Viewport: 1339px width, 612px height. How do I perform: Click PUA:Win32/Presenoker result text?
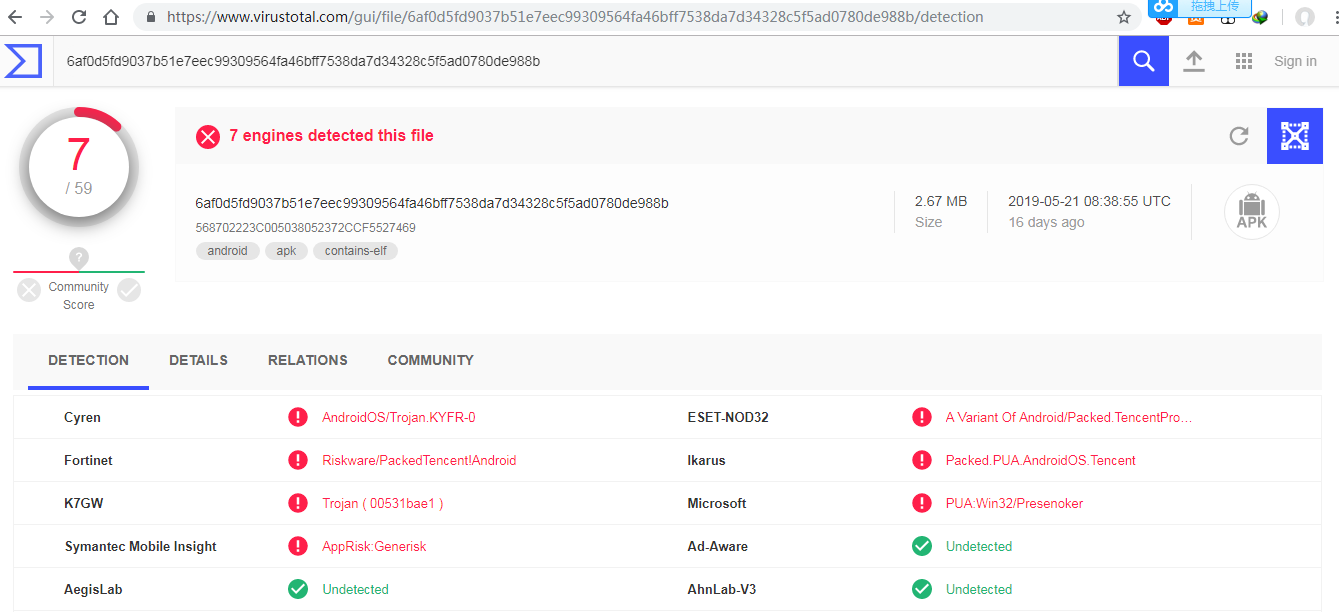tap(1014, 504)
